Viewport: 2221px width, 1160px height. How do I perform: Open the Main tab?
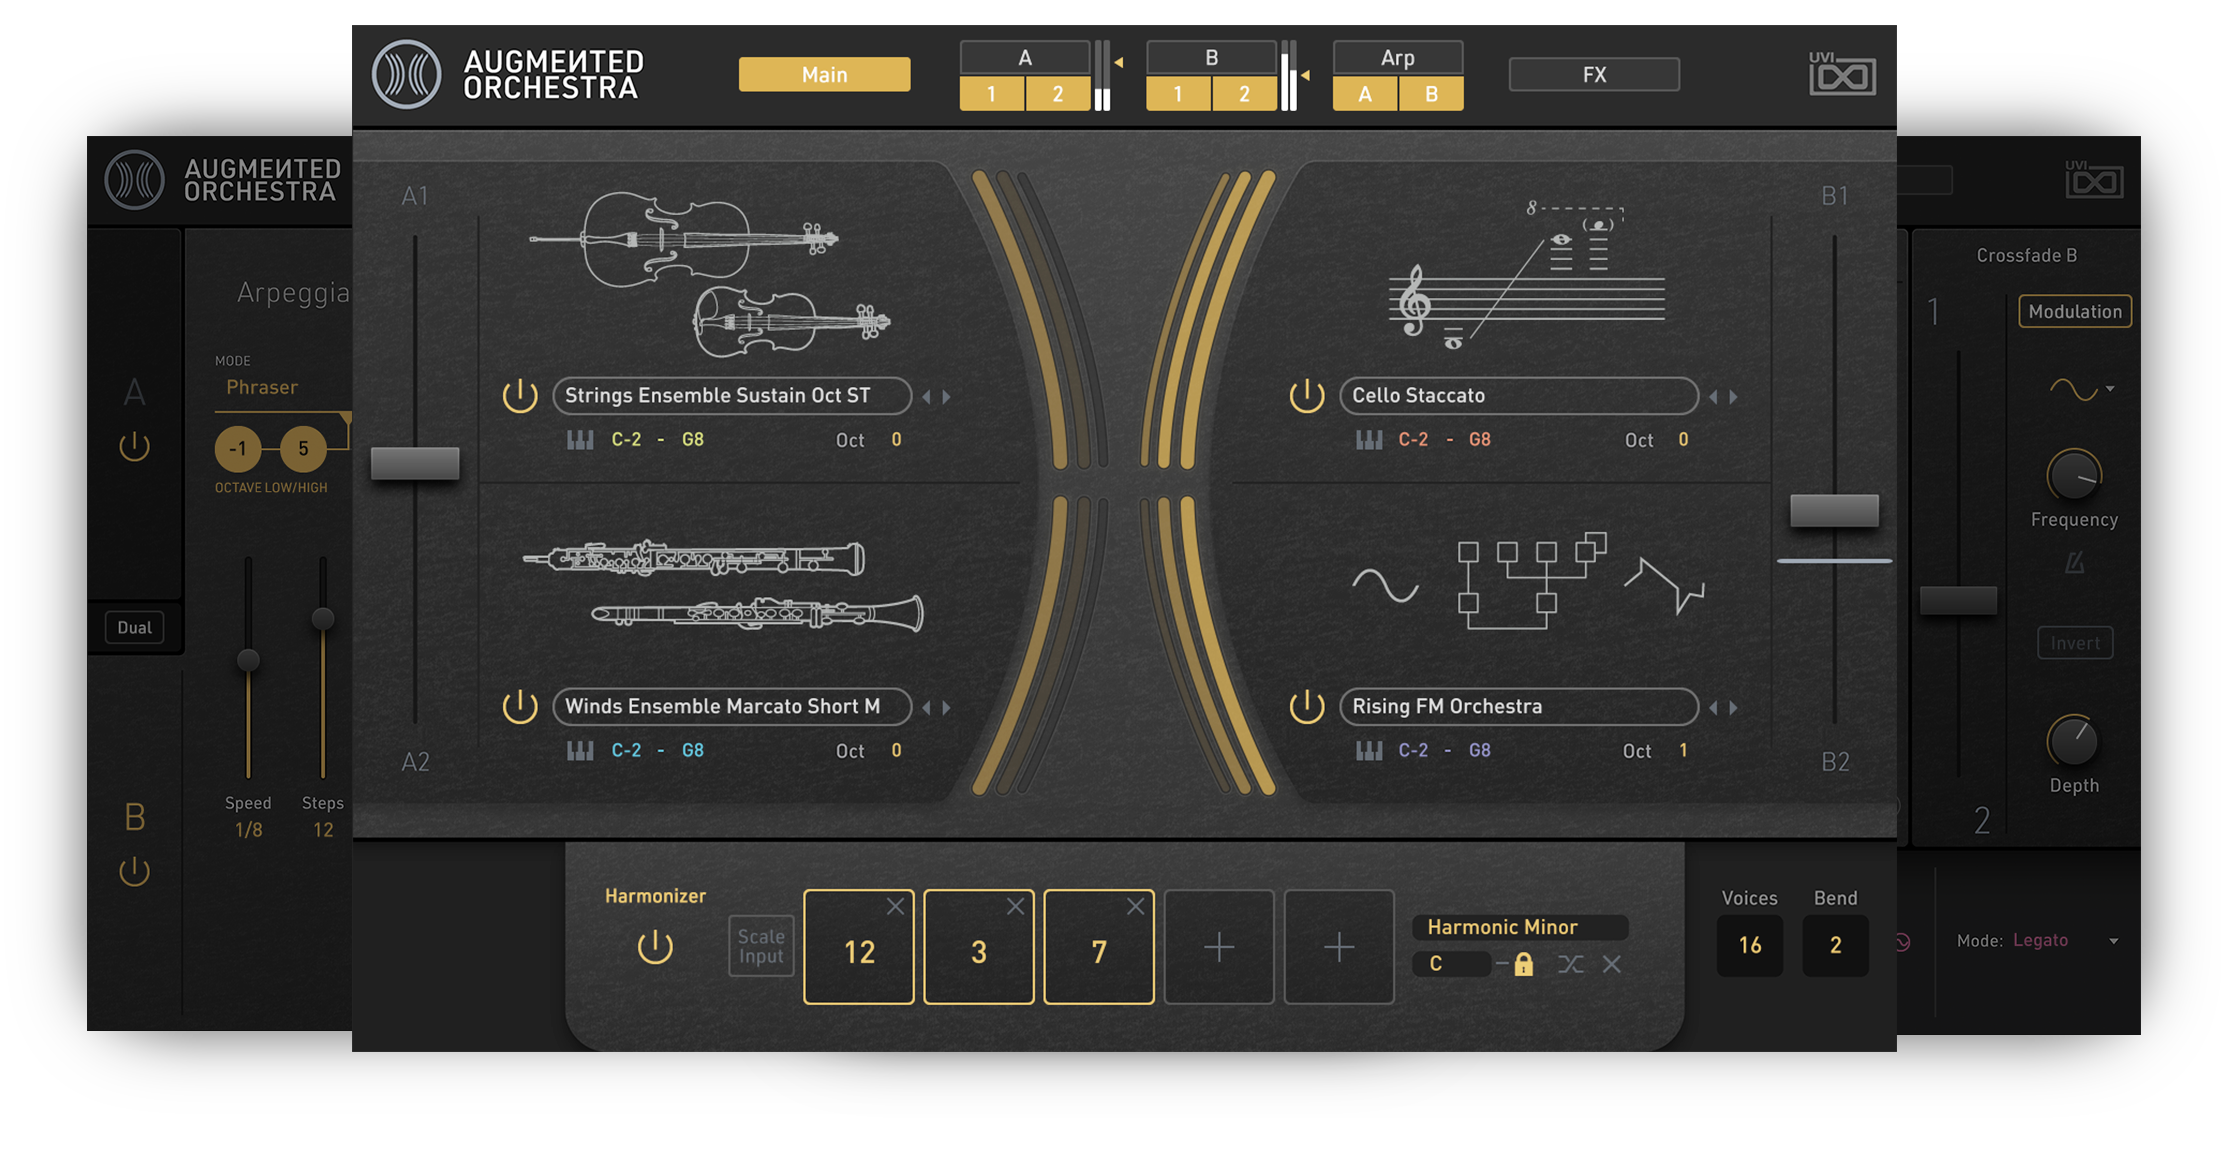pos(824,75)
